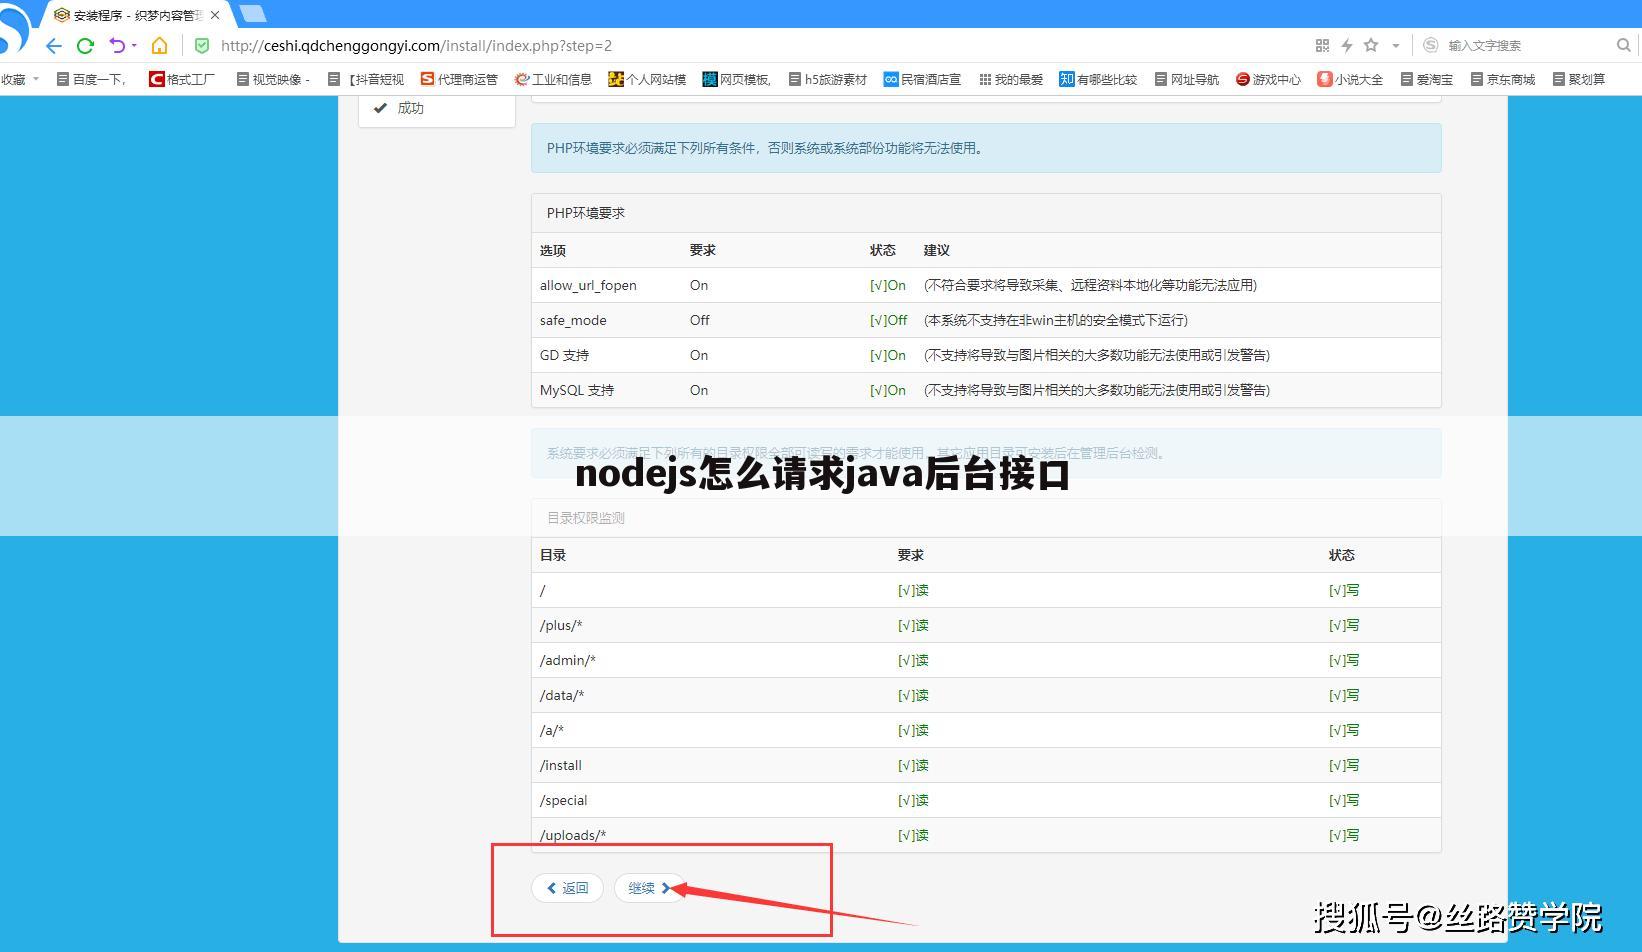Screen dimensions: 1642x952
Task: Open the 【抖音短视 bookmark
Action: tap(366, 79)
